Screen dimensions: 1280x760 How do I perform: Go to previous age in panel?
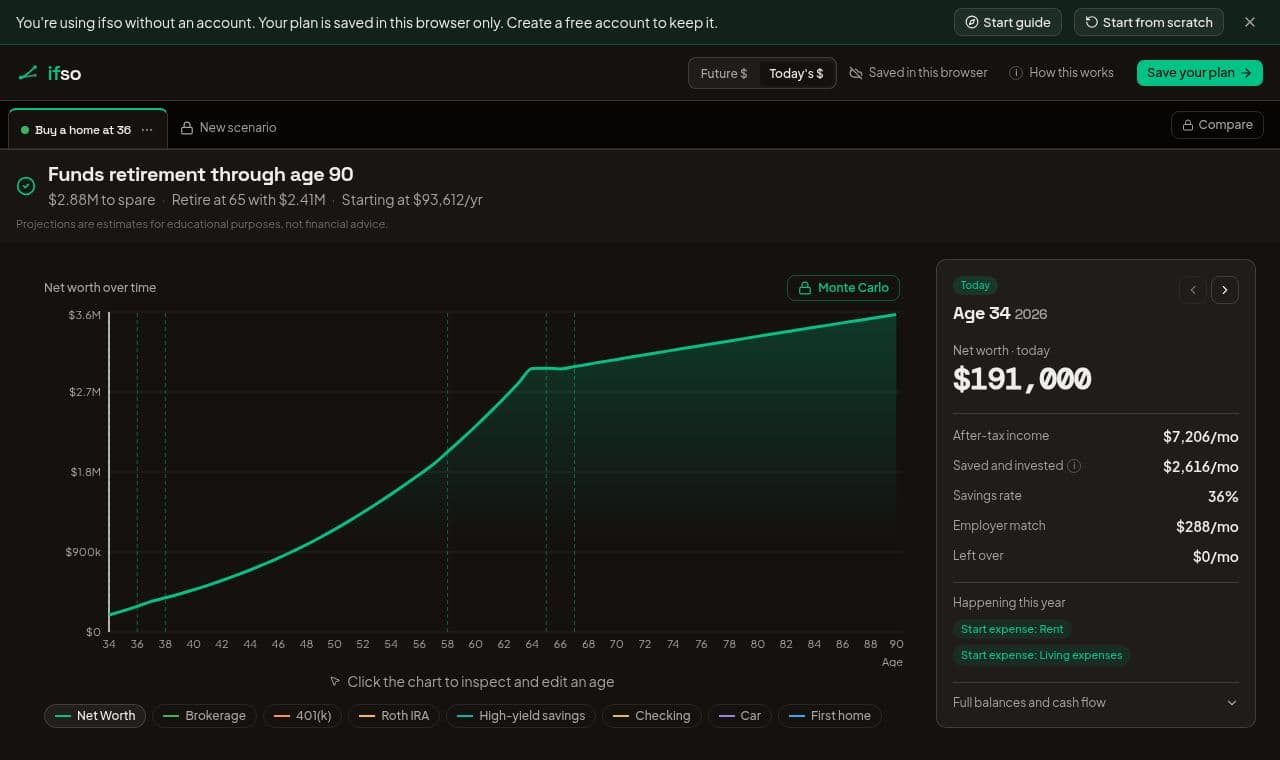tap(1192, 290)
